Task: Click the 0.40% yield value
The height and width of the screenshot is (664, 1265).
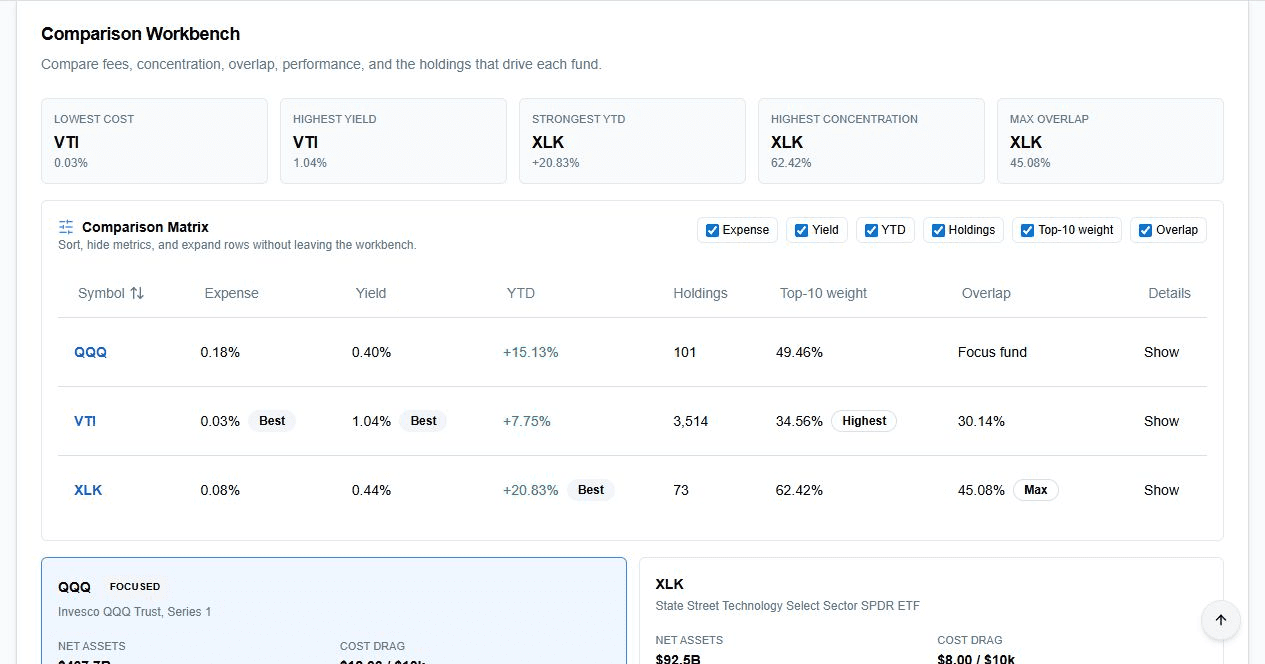Action: coord(371,352)
